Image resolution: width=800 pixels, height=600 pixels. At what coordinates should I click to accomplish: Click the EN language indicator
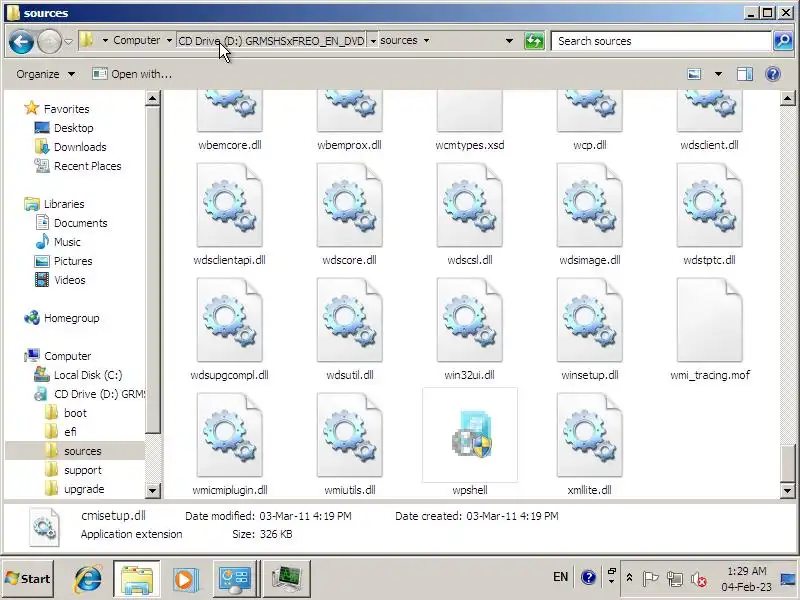(x=560, y=577)
